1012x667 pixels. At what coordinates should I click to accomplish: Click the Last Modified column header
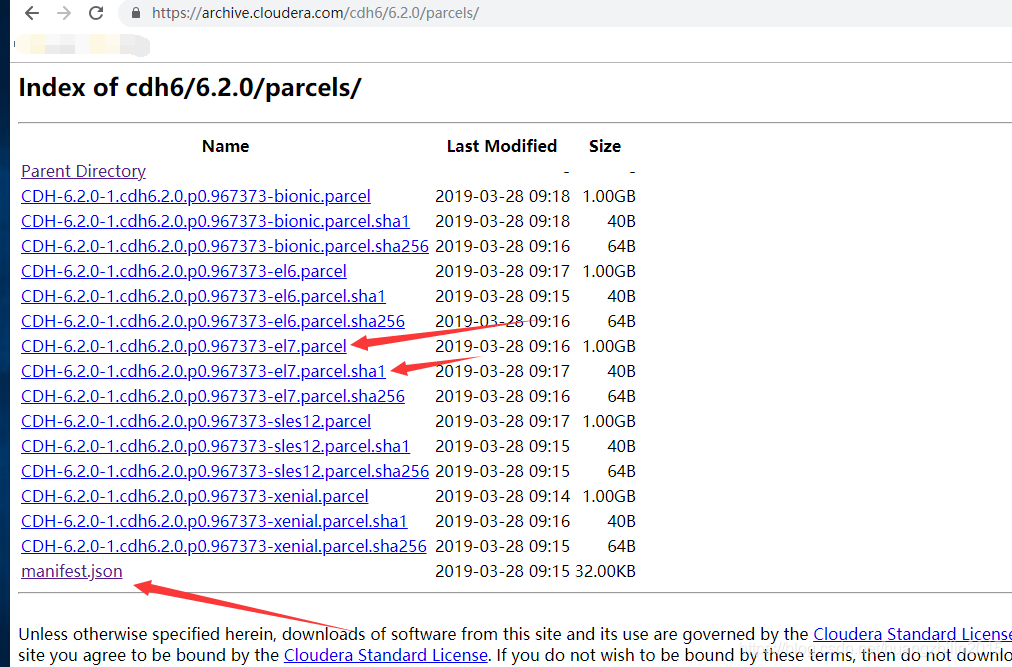(x=501, y=147)
